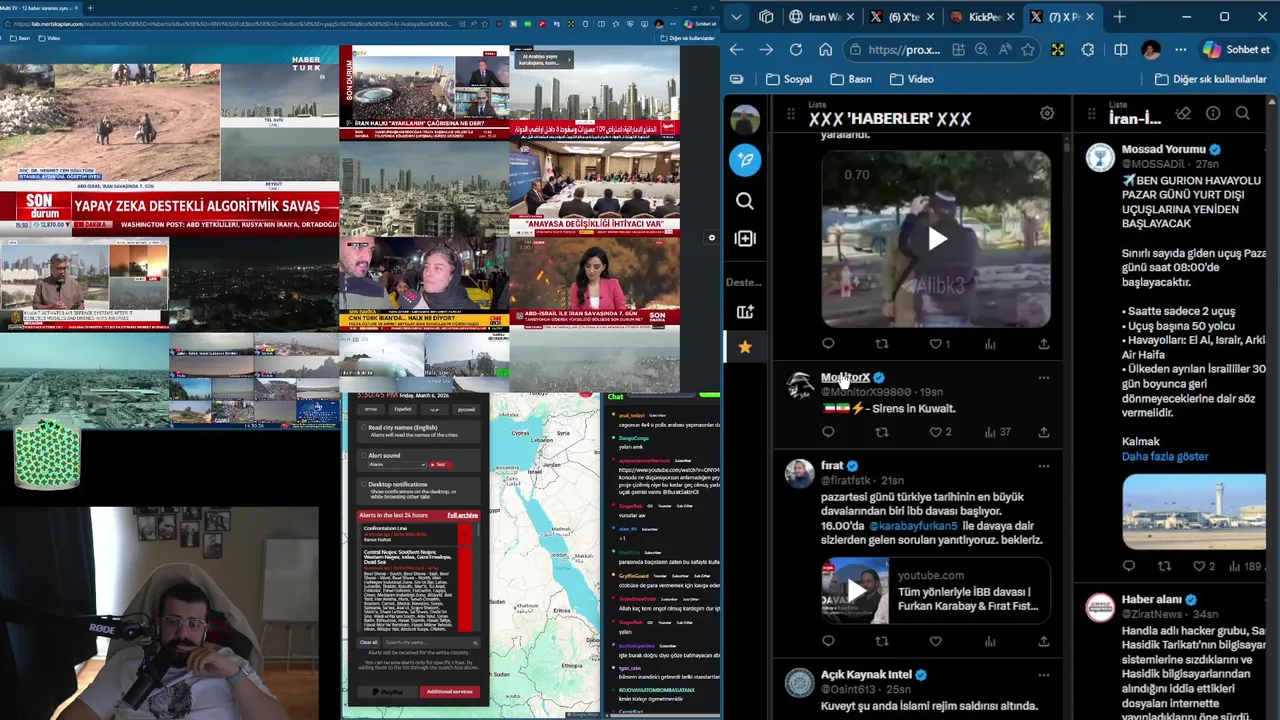
Task: Open the browser profile avatar
Action: click(x=1151, y=49)
